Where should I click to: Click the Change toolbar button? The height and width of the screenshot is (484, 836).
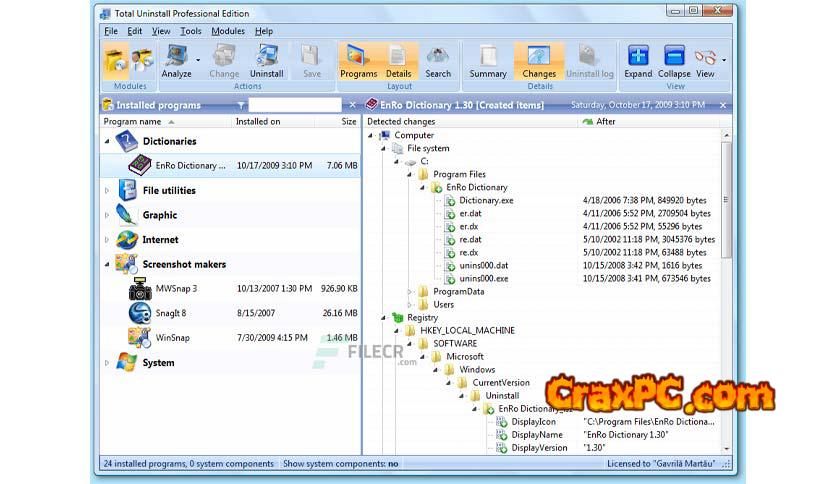pos(224,61)
